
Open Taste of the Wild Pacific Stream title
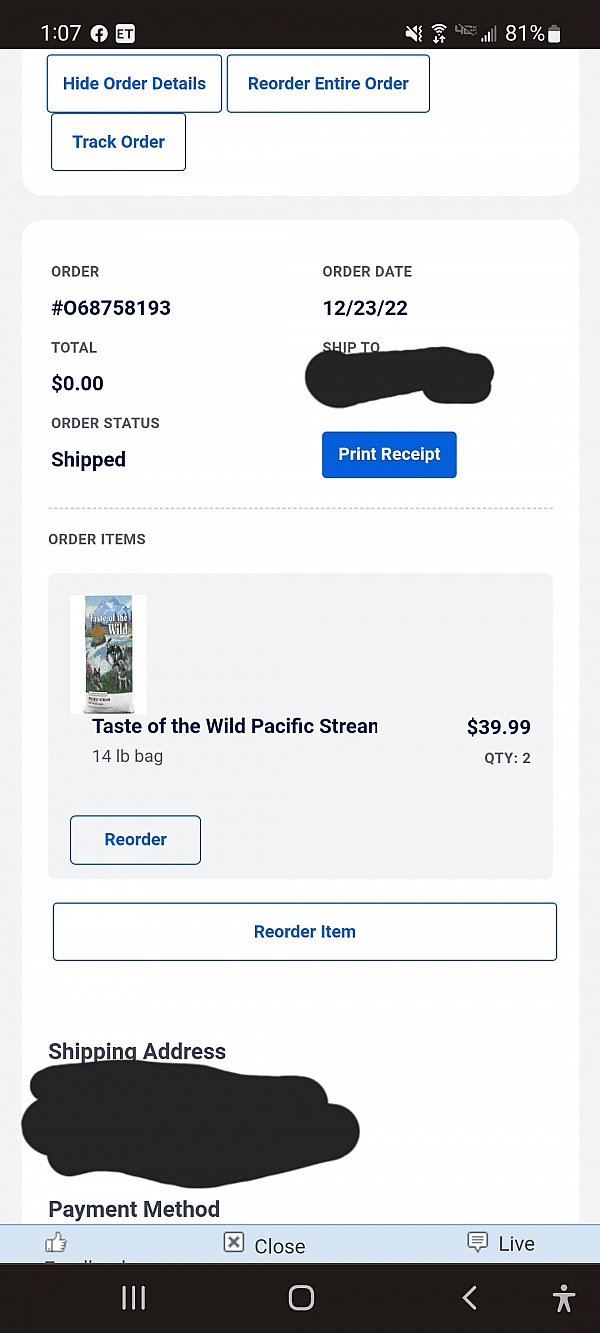pyautogui.click(x=235, y=727)
